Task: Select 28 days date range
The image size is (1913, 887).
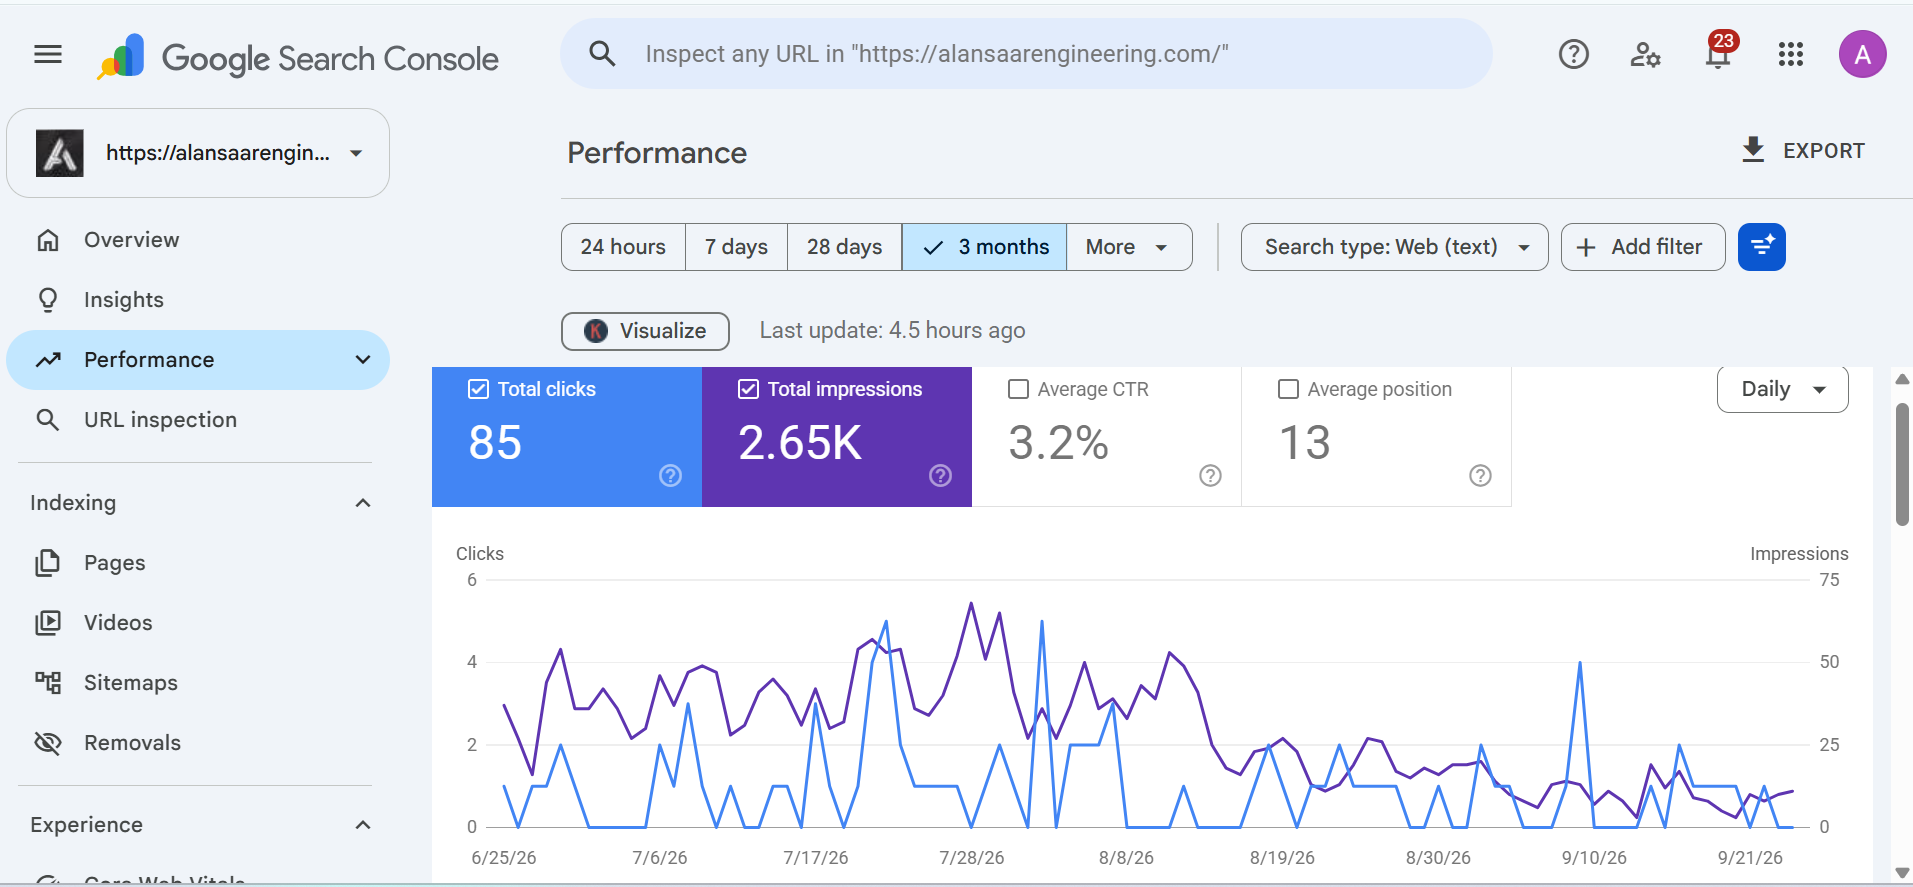Action: coord(844,247)
